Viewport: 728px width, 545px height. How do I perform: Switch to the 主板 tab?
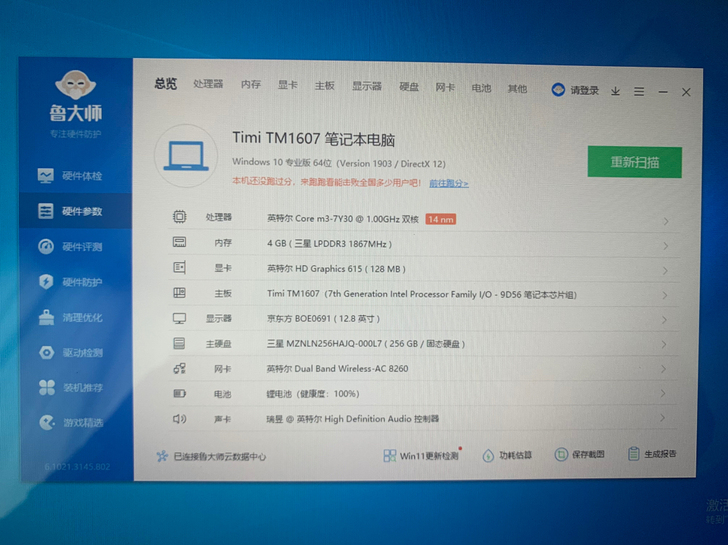coord(325,85)
